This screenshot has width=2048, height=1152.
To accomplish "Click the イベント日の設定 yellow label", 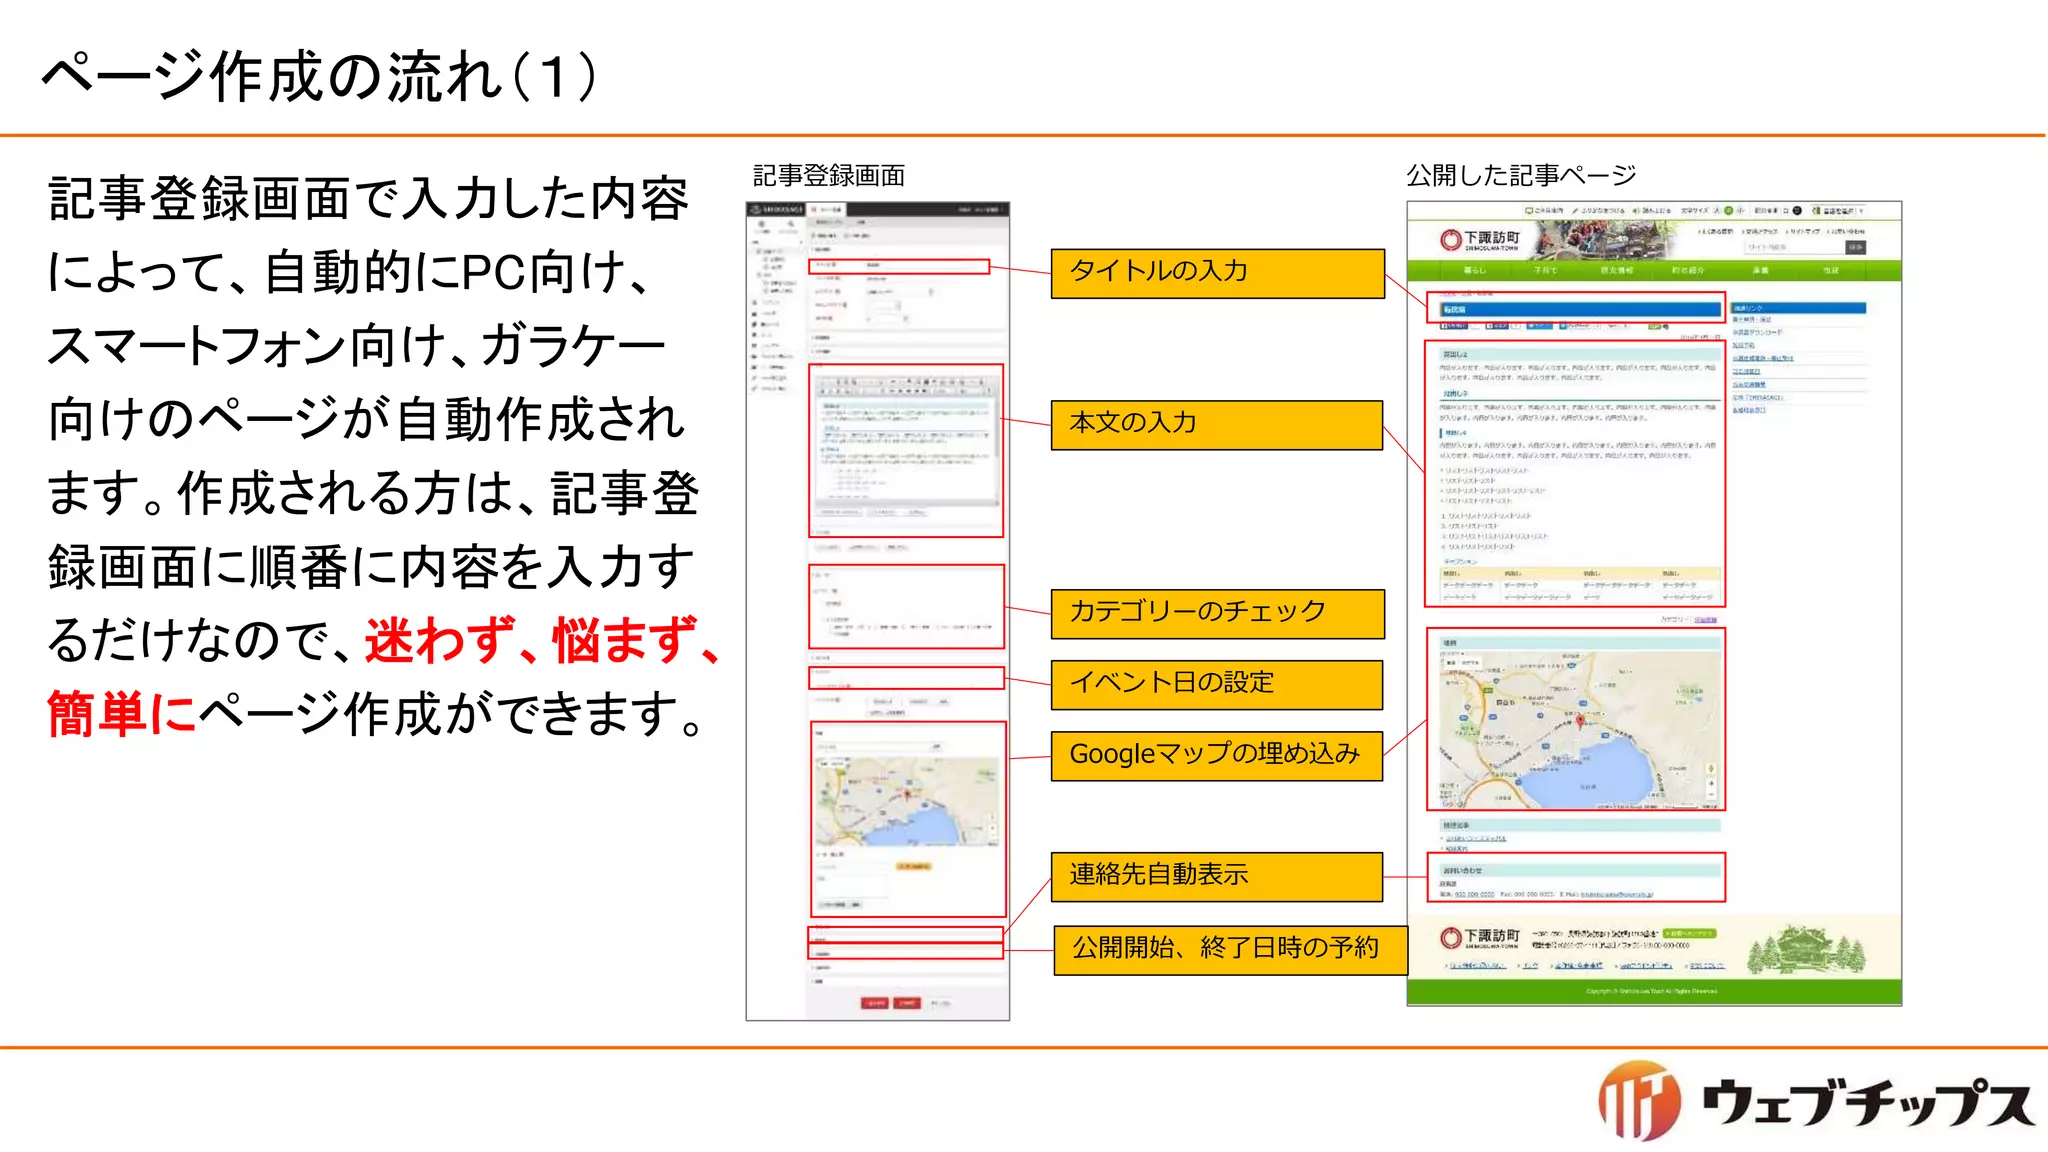I will pos(1217,684).
